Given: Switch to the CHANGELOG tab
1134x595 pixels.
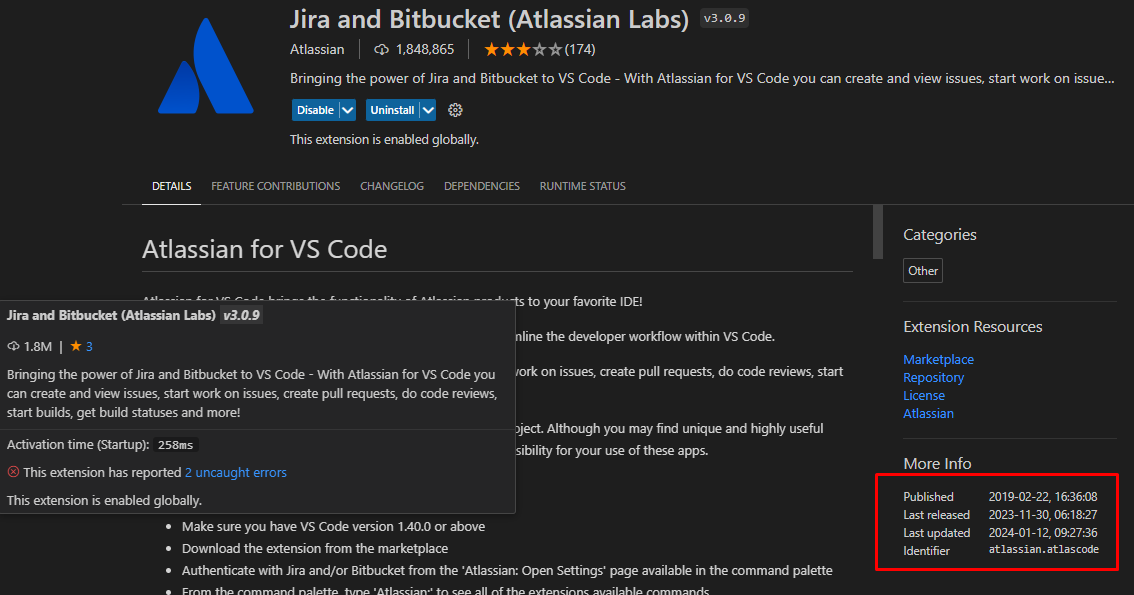Looking at the screenshot, I should tap(391, 186).
